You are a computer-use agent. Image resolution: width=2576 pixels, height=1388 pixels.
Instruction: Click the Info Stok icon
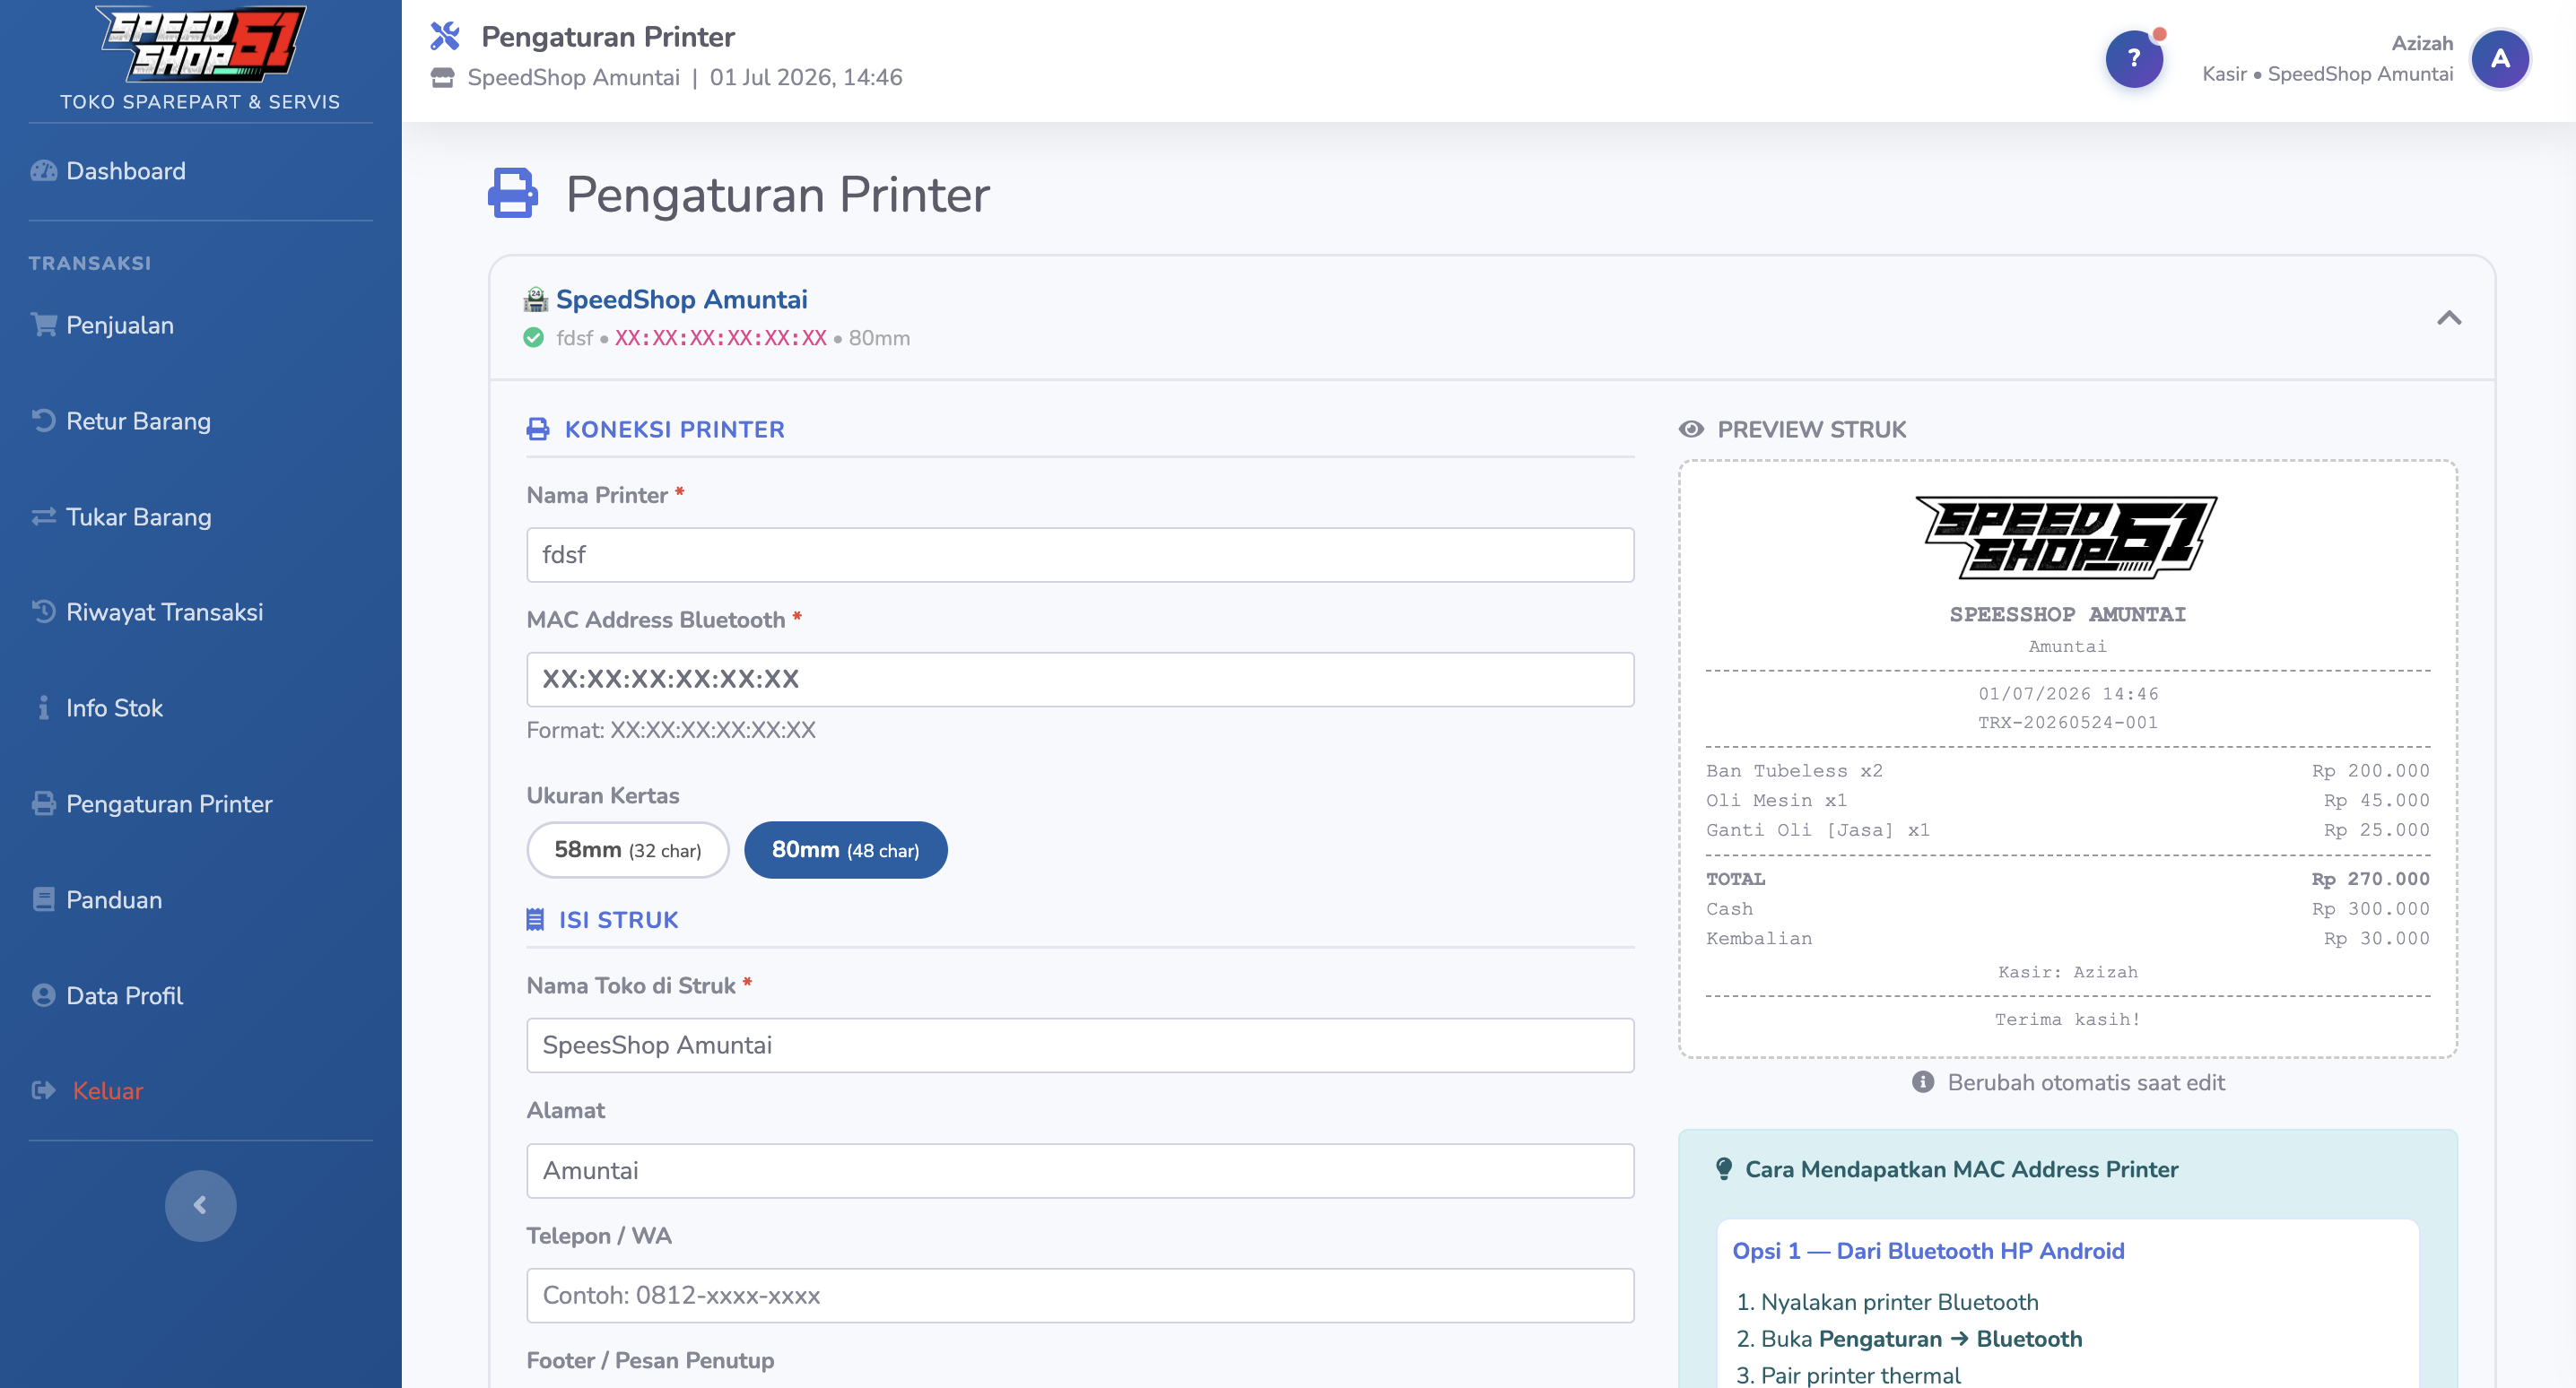43,708
